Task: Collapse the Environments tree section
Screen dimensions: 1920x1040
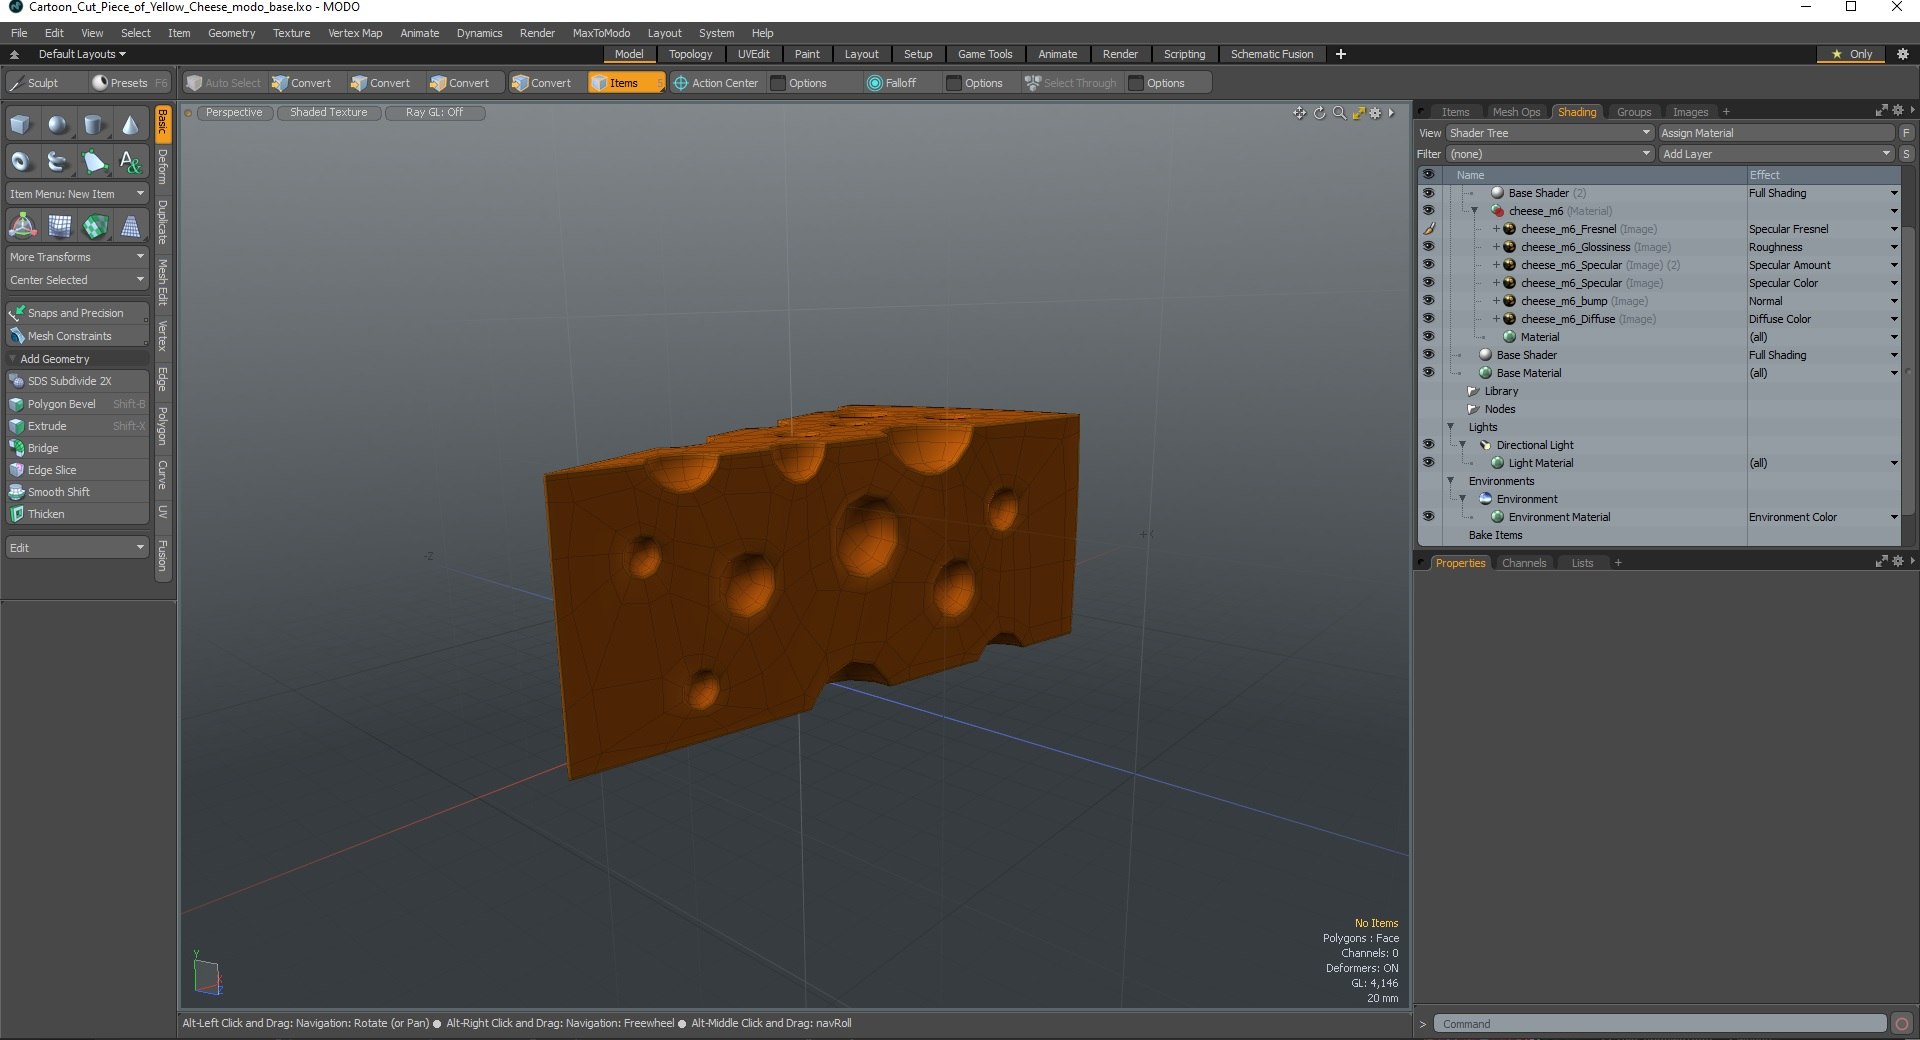Action: [1451, 481]
